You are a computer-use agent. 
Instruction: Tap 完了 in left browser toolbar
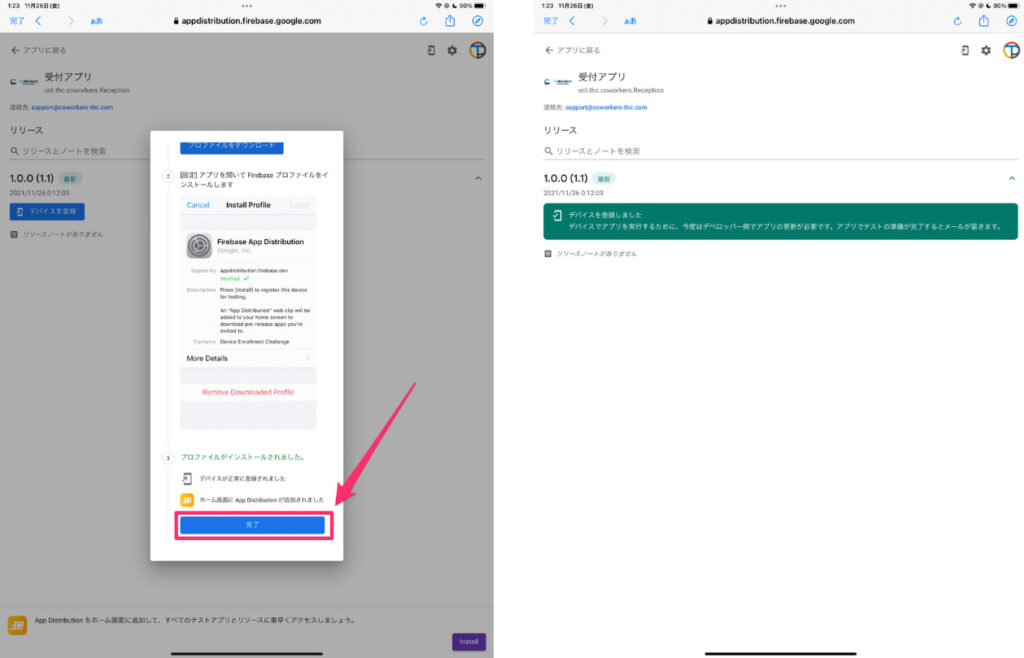[17, 21]
